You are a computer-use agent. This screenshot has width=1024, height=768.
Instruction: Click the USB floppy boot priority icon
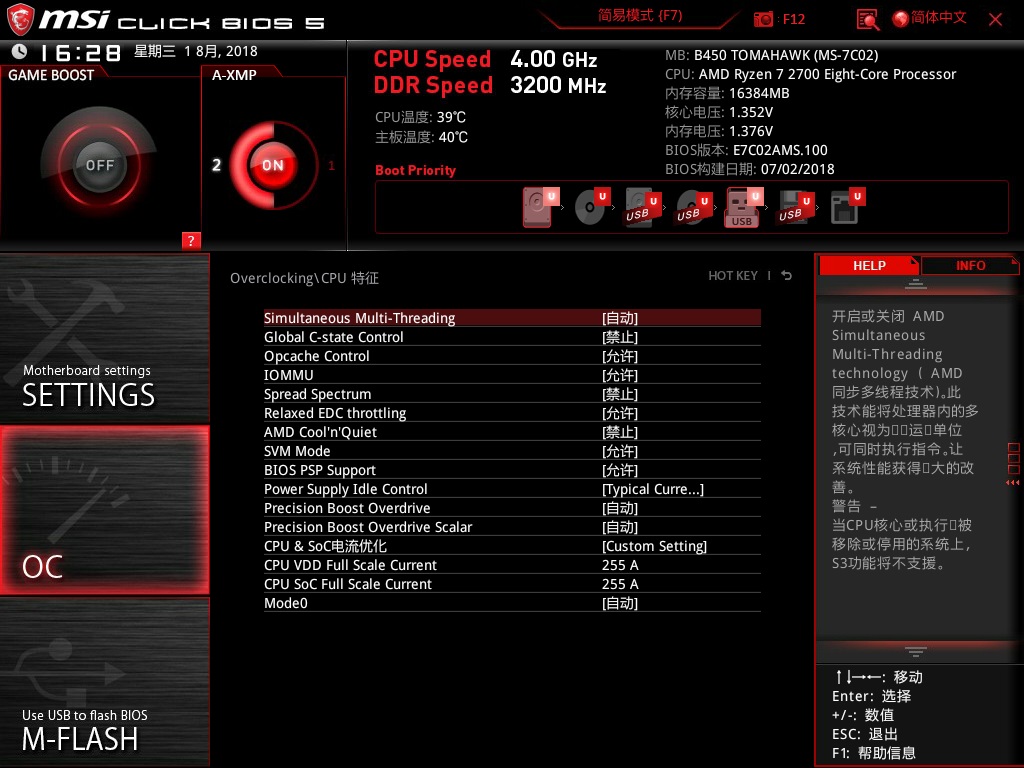[795, 208]
